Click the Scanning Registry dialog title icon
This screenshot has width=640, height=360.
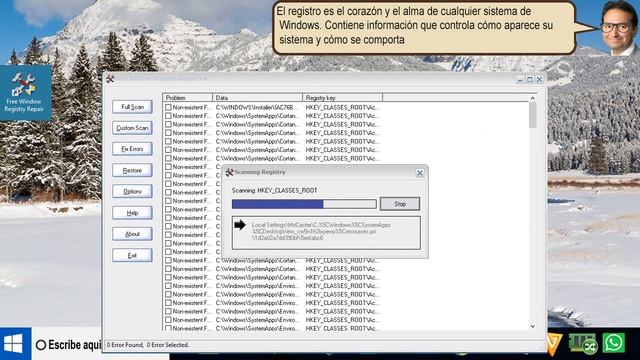229,172
